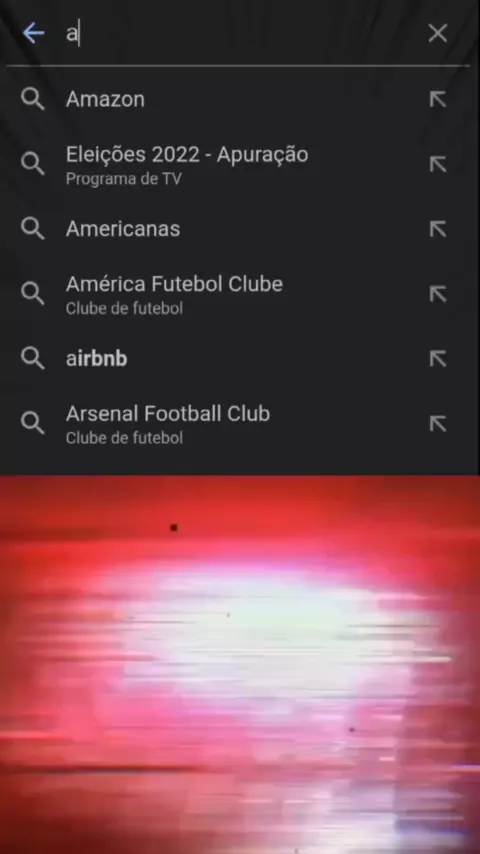
Task: Click the search field containing 'a'
Action: tap(240, 34)
